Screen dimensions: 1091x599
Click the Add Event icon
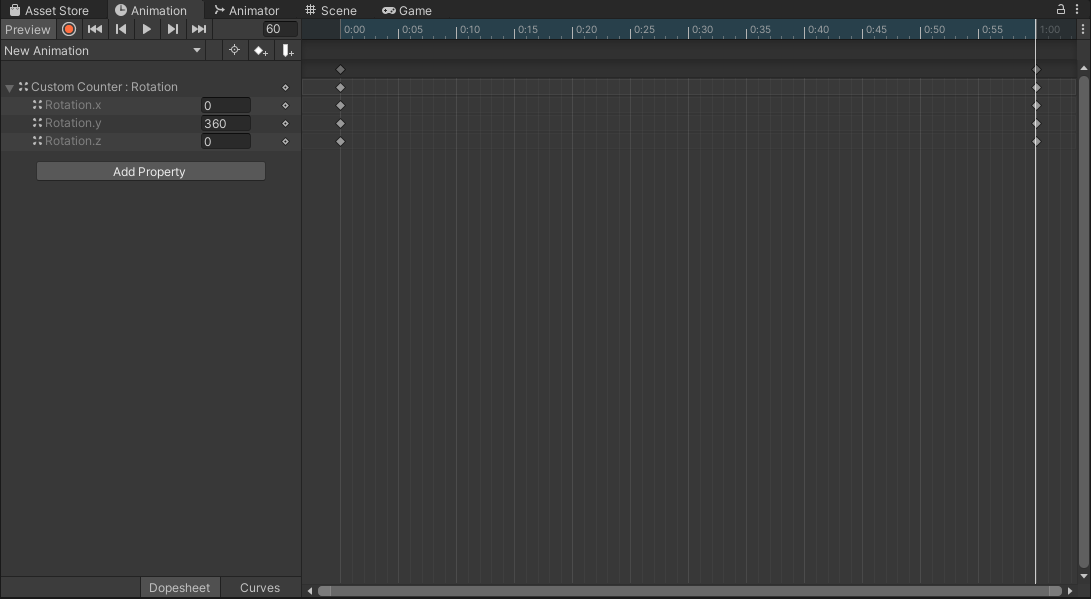[x=287, y=50]
